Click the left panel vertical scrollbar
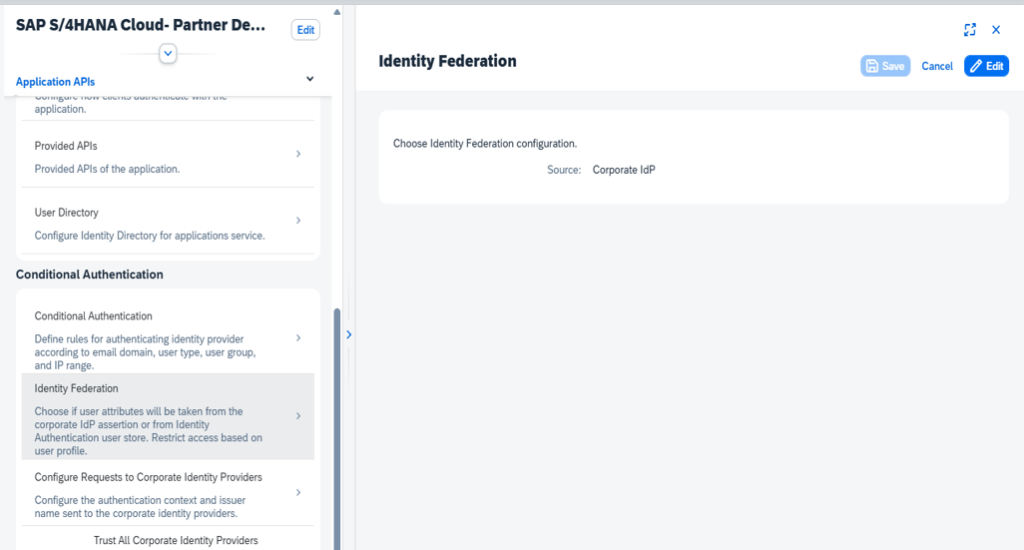Viewport: 1024px width, 550px height. [336, 420]
